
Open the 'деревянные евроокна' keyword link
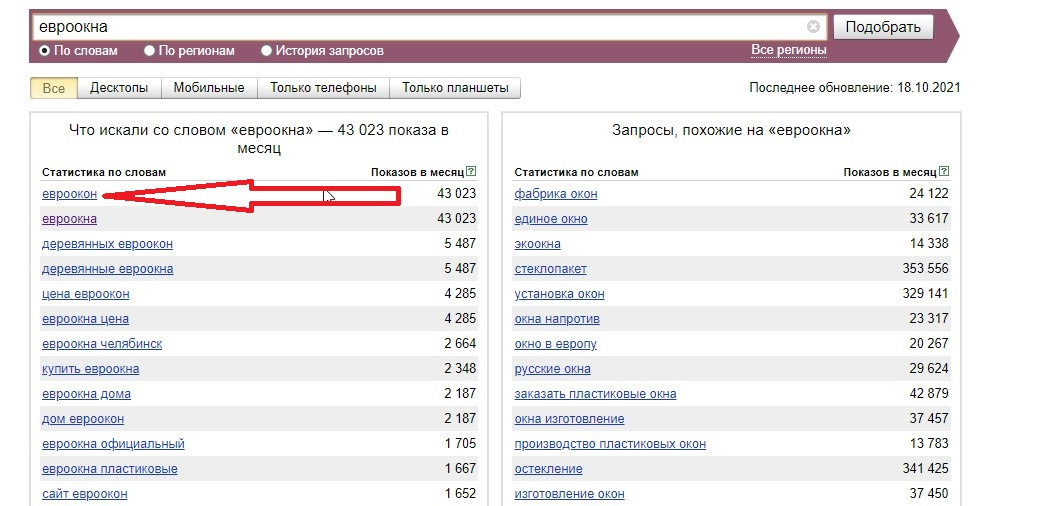[x=107, y=269]
